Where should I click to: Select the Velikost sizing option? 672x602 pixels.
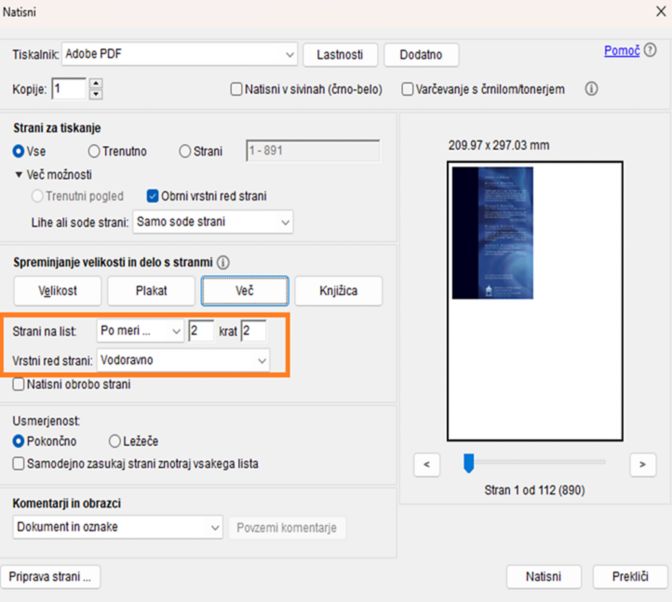pyautogui.click(x=57, y=291)
